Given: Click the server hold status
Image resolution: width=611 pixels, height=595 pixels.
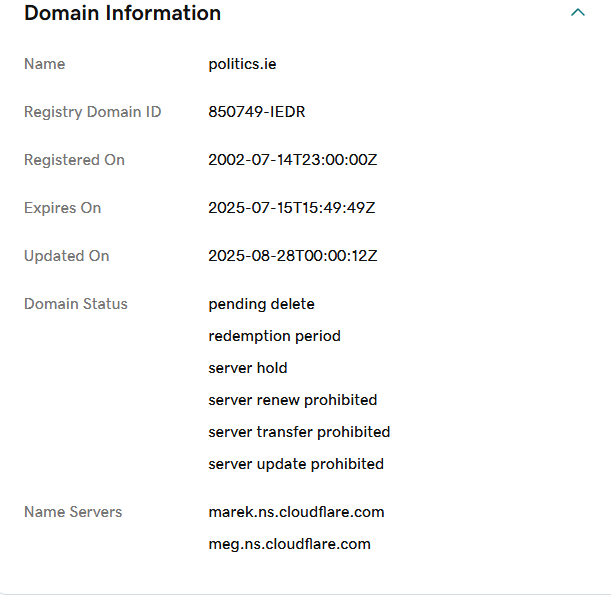Looking at the screenshot, I should pos(248,368).
